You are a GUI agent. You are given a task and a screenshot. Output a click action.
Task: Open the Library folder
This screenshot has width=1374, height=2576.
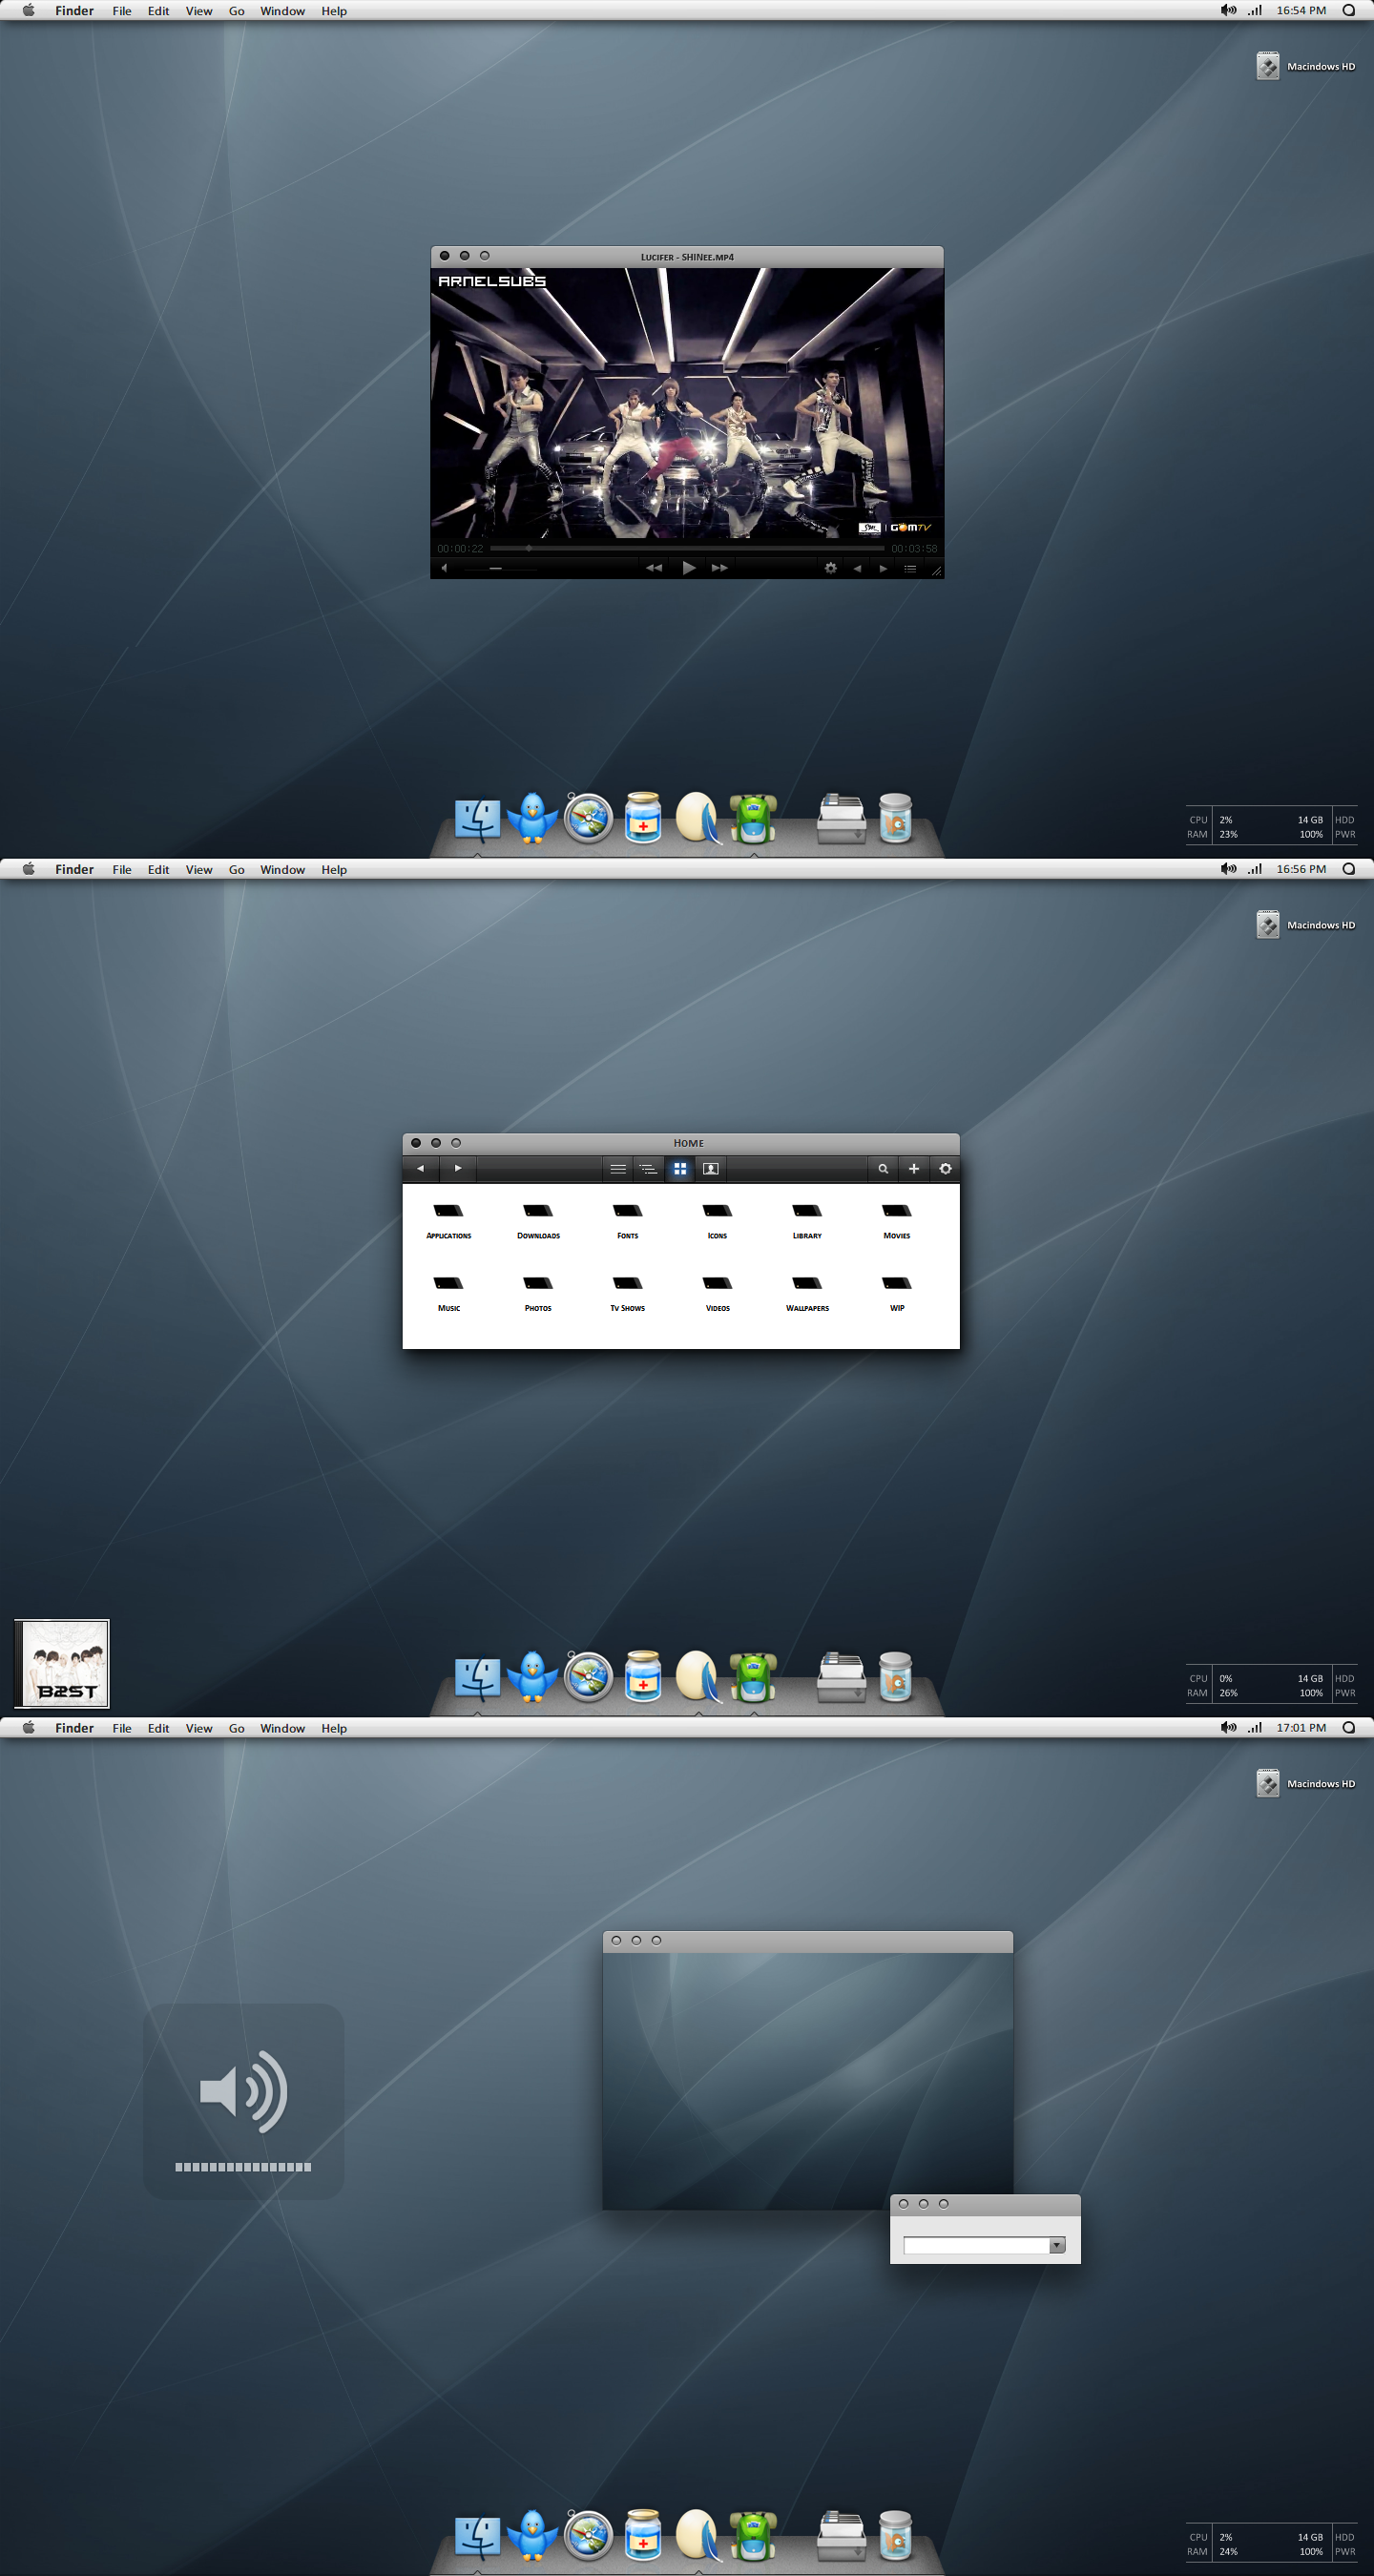point(807,1220)
